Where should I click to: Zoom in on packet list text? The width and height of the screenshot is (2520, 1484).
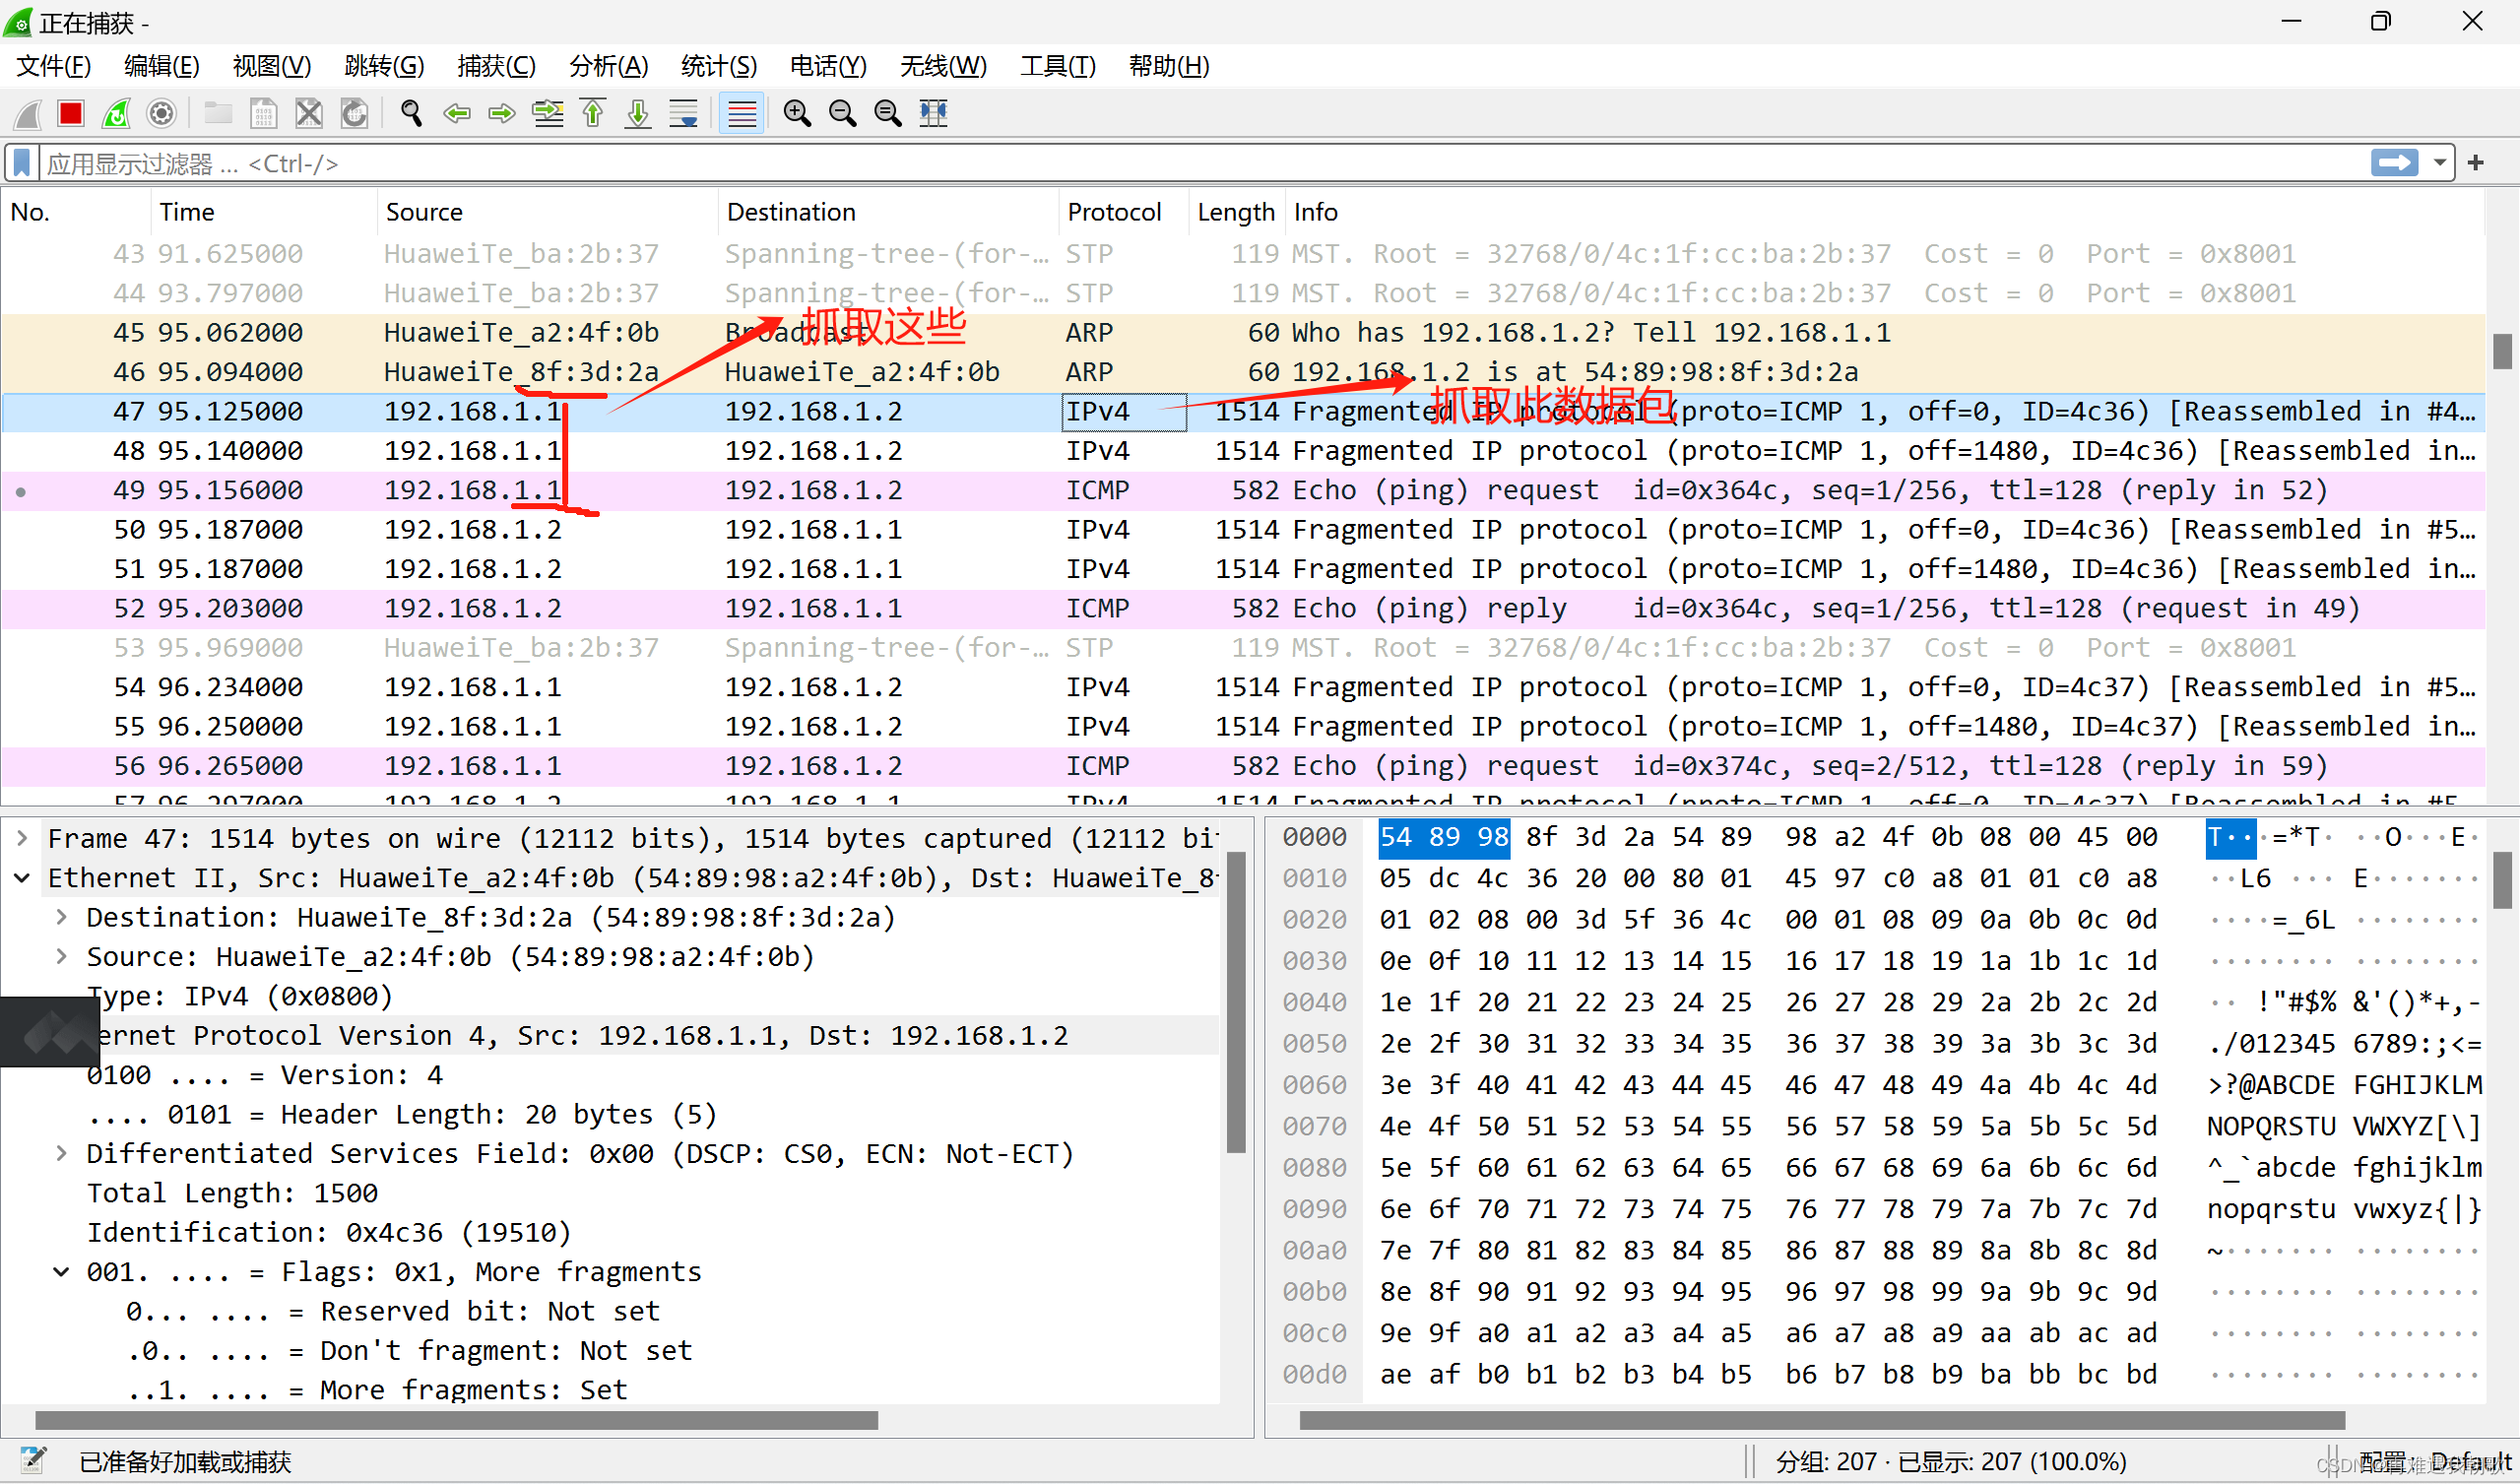[797, 113]
